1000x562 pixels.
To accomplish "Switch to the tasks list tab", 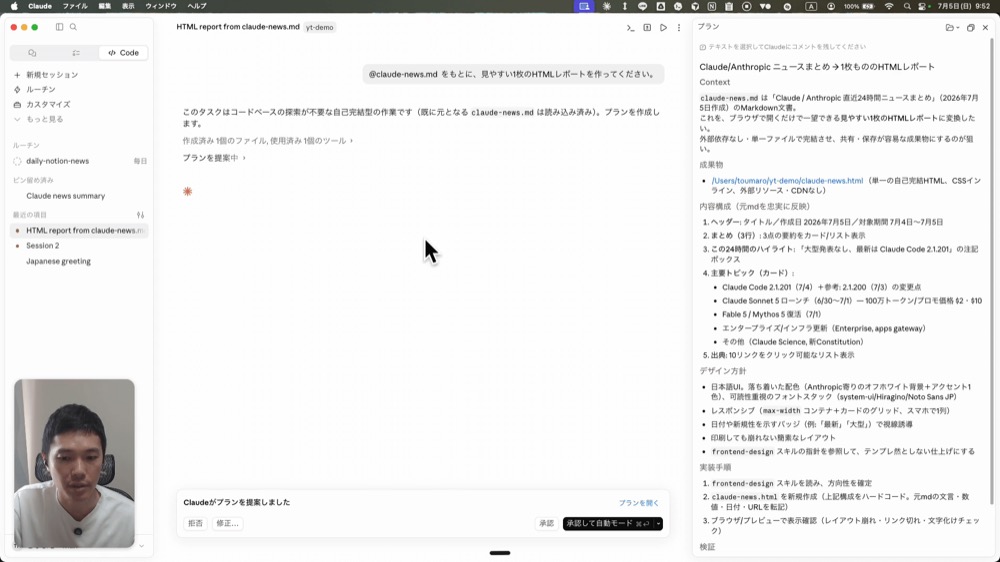I will pos(76,53).
